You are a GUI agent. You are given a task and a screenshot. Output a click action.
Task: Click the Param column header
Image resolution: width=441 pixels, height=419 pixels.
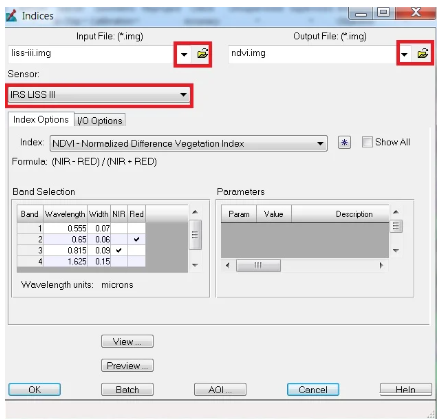[239, 214]
